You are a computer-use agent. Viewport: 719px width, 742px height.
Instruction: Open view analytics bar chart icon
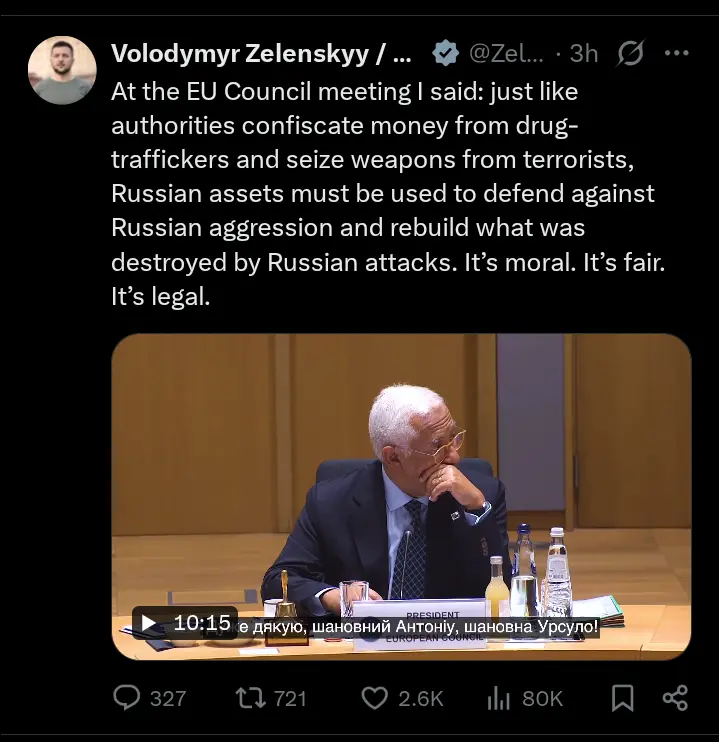click(498, 697)
